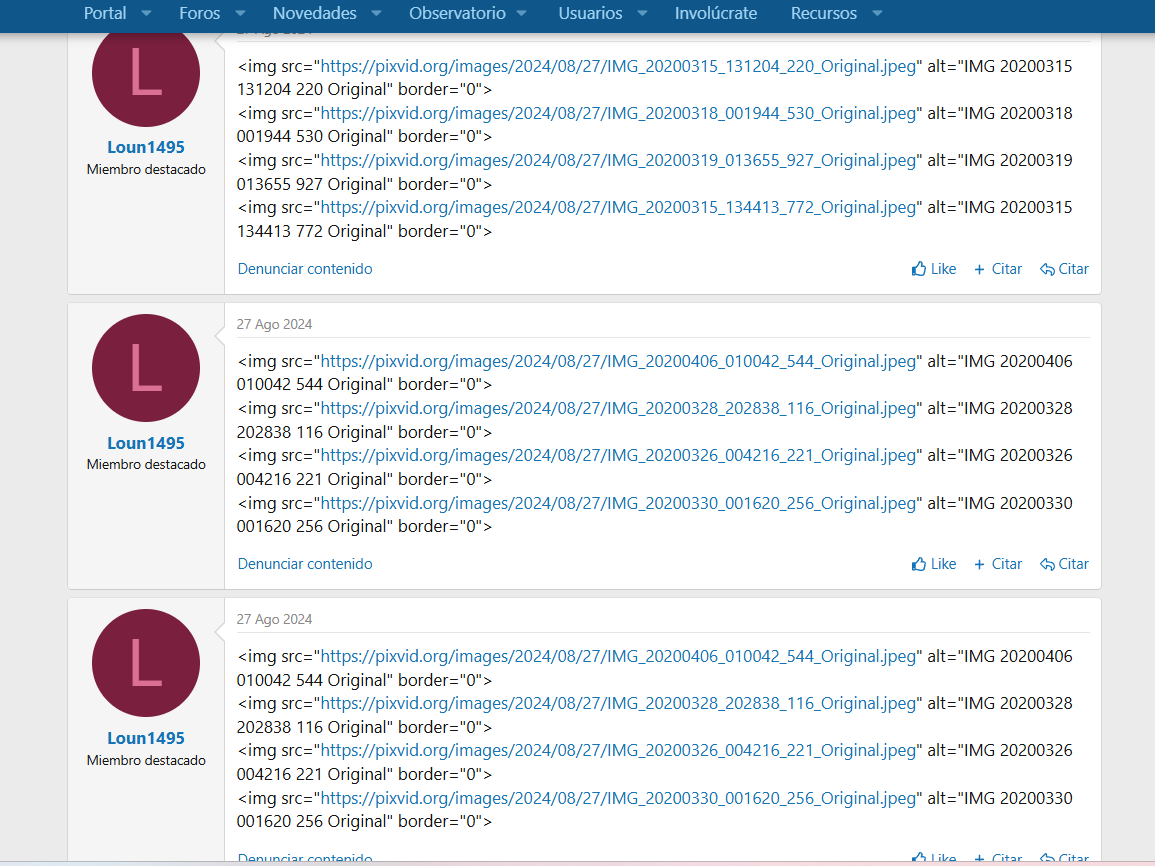Go to the Foros section
The width and height of the screenshot is (1155, 866).
[199, 13]
